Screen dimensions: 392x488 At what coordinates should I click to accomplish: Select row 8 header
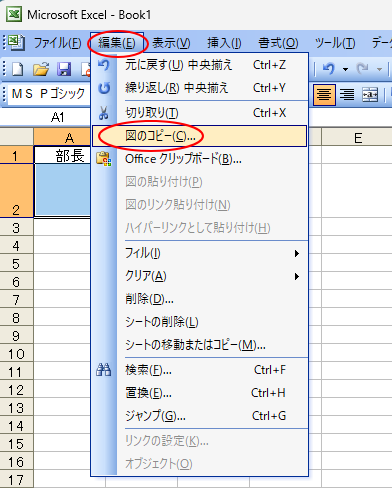[x=16, y=317]
